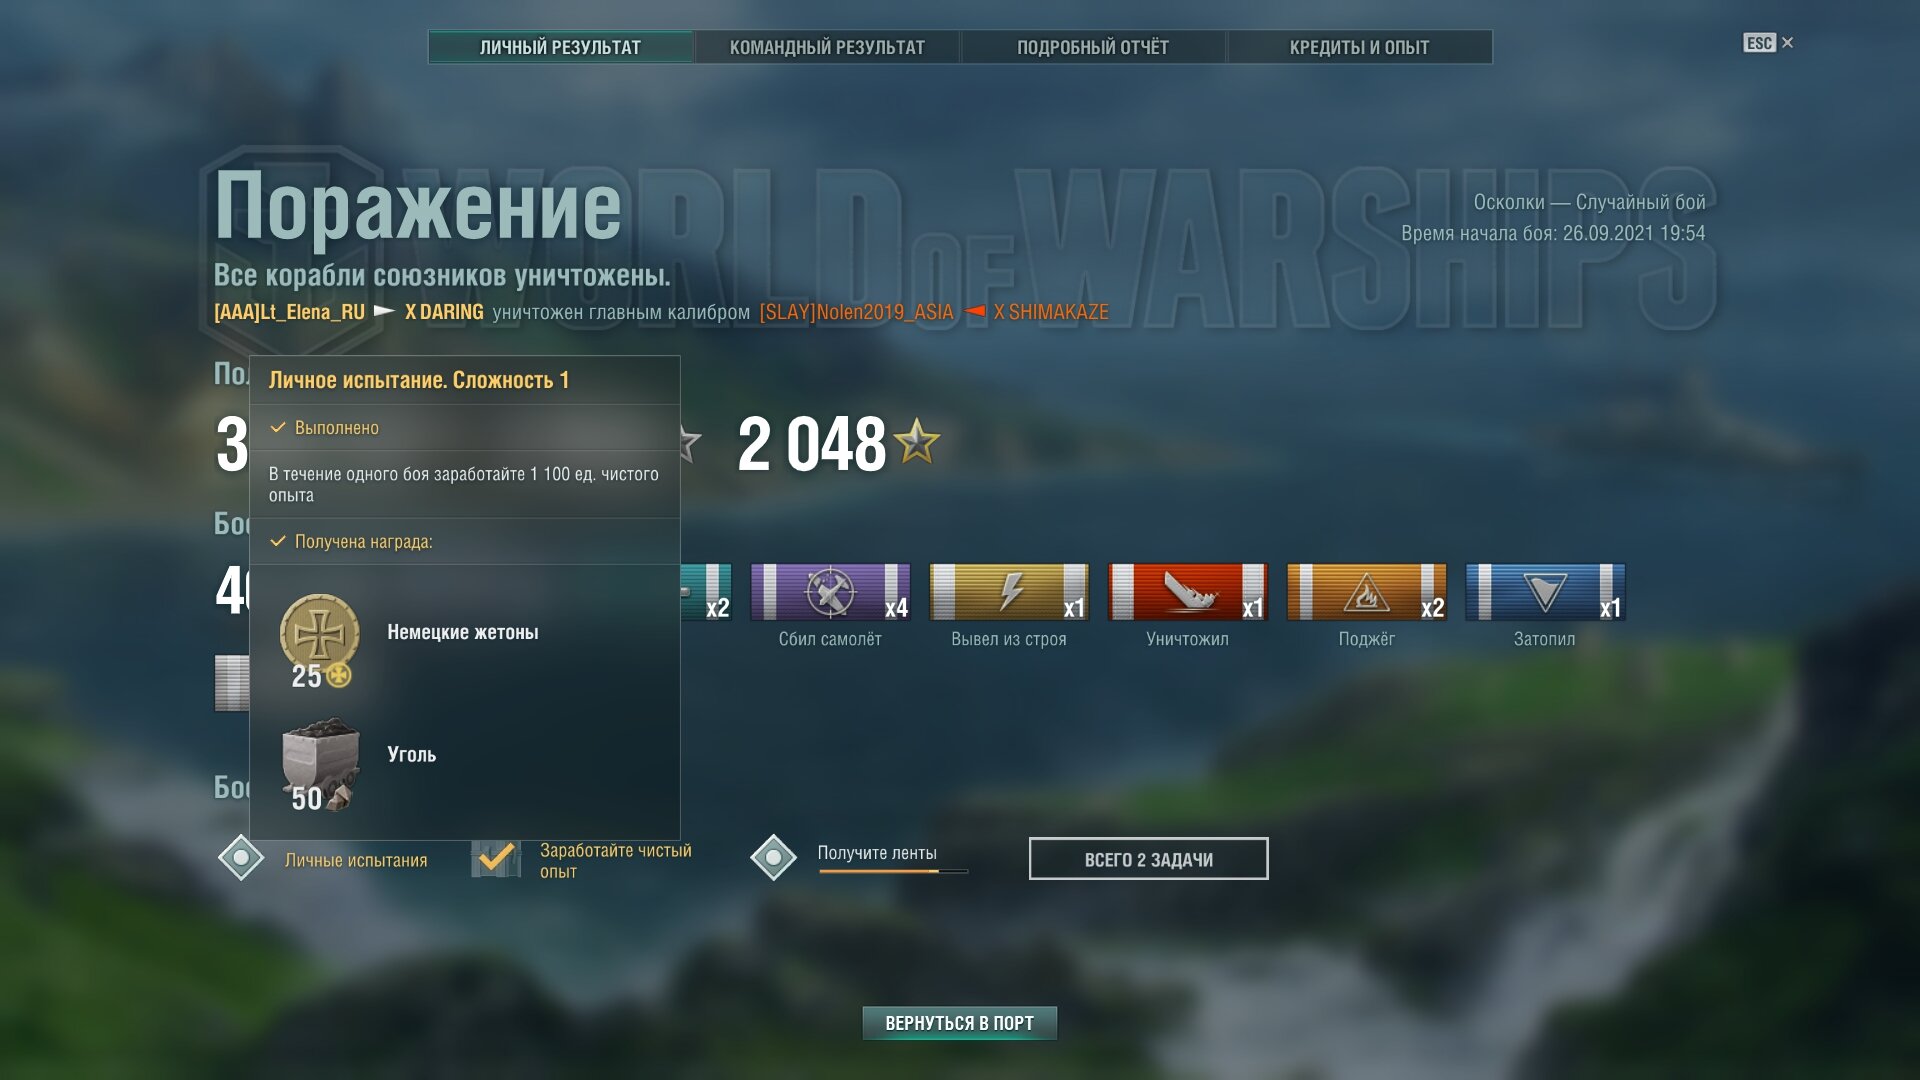The width and height of the screenshot is (1920, 1080).
Task: Click the Сбил самолёт ribbon icon
Action: click(830, 592)
